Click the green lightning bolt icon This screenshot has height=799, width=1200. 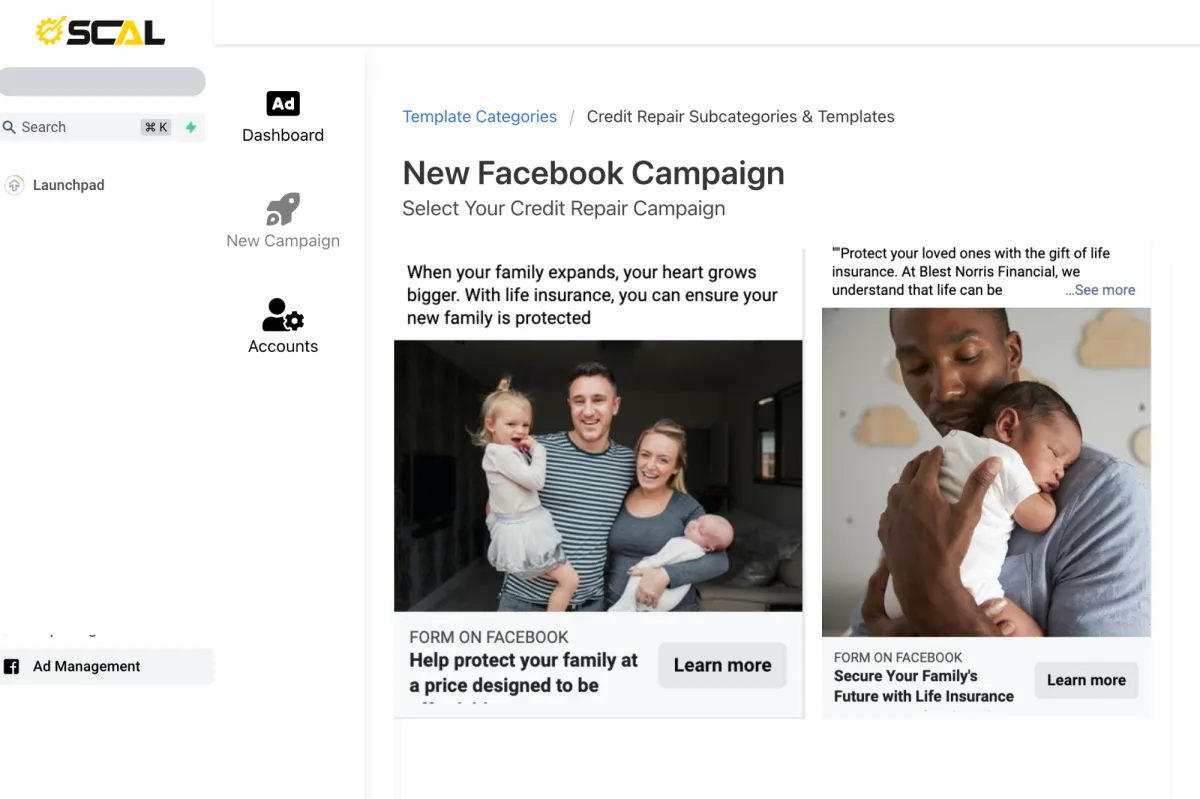[x=191, y=127]
